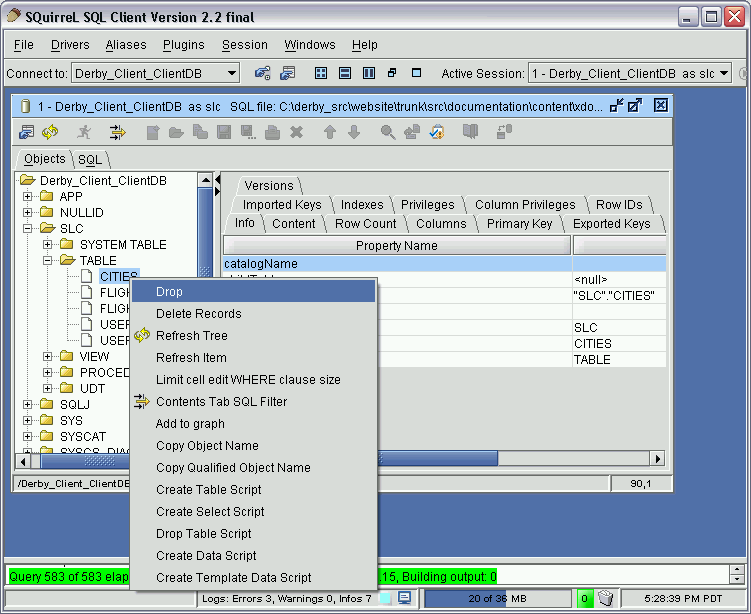
Task: Open the logs viewer icon in status bar
Action: pos(404,599)
